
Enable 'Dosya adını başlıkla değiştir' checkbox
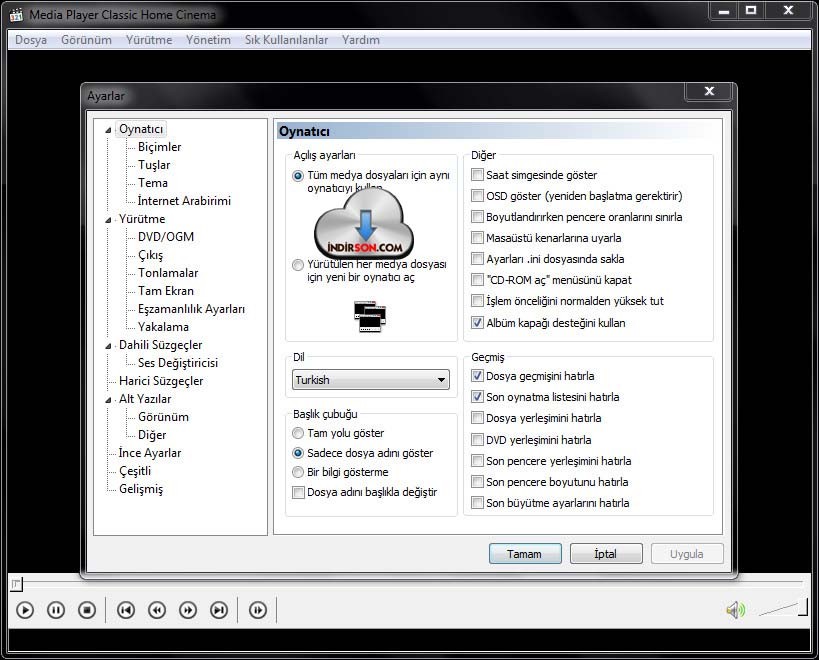pyautogui.click(x=298, y=492)
